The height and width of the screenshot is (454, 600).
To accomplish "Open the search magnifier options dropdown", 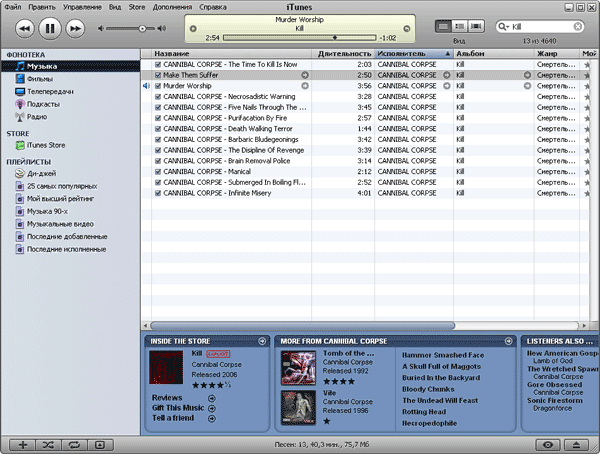I will click(x=503, y=26).
